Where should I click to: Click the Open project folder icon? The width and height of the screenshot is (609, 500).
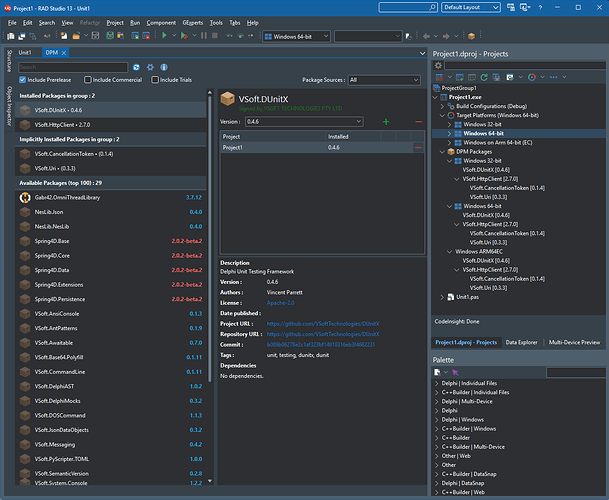point(76,36)
